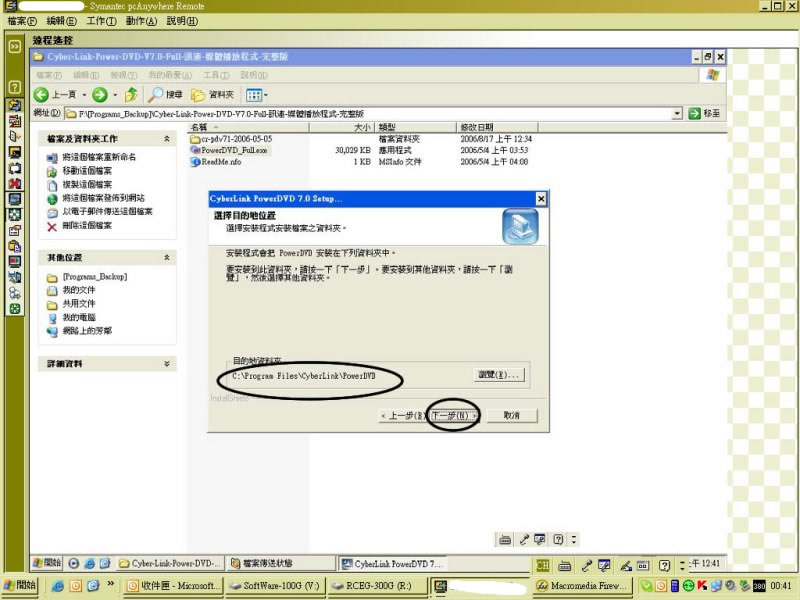Click 複製這個檔案 link
Viewport: 800px width, 600px height.
(87, 185)
